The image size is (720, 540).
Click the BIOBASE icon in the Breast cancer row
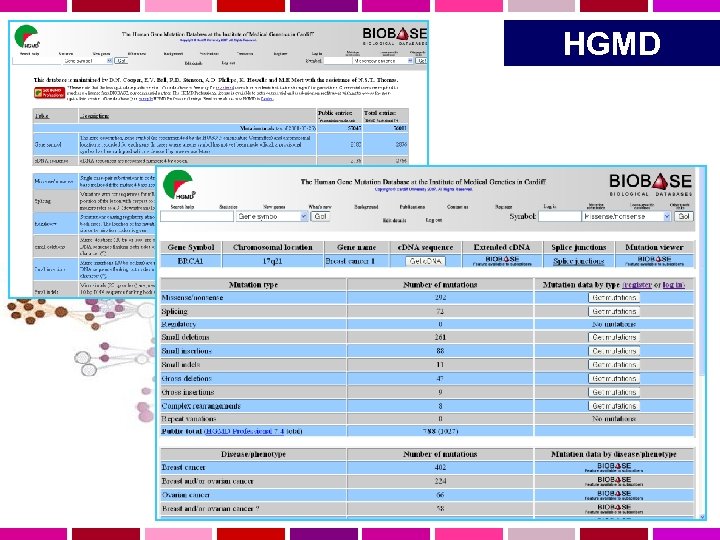tap(614, 467)
